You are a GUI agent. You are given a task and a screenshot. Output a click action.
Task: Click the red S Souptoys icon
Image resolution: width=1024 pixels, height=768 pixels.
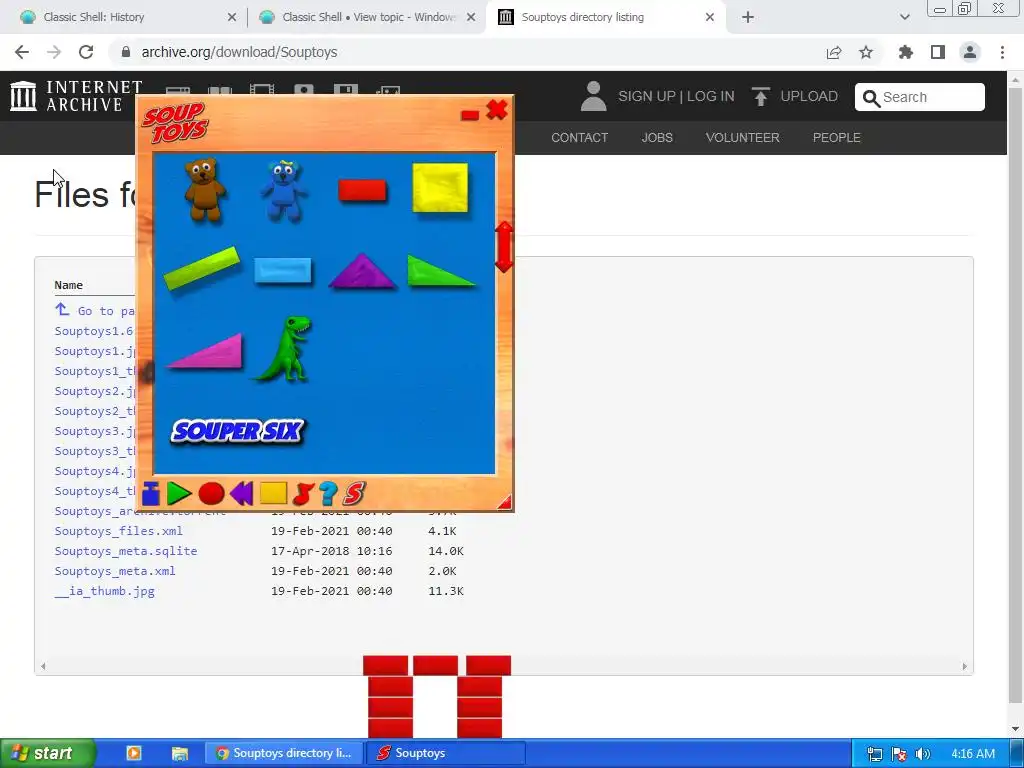point(354,494)
